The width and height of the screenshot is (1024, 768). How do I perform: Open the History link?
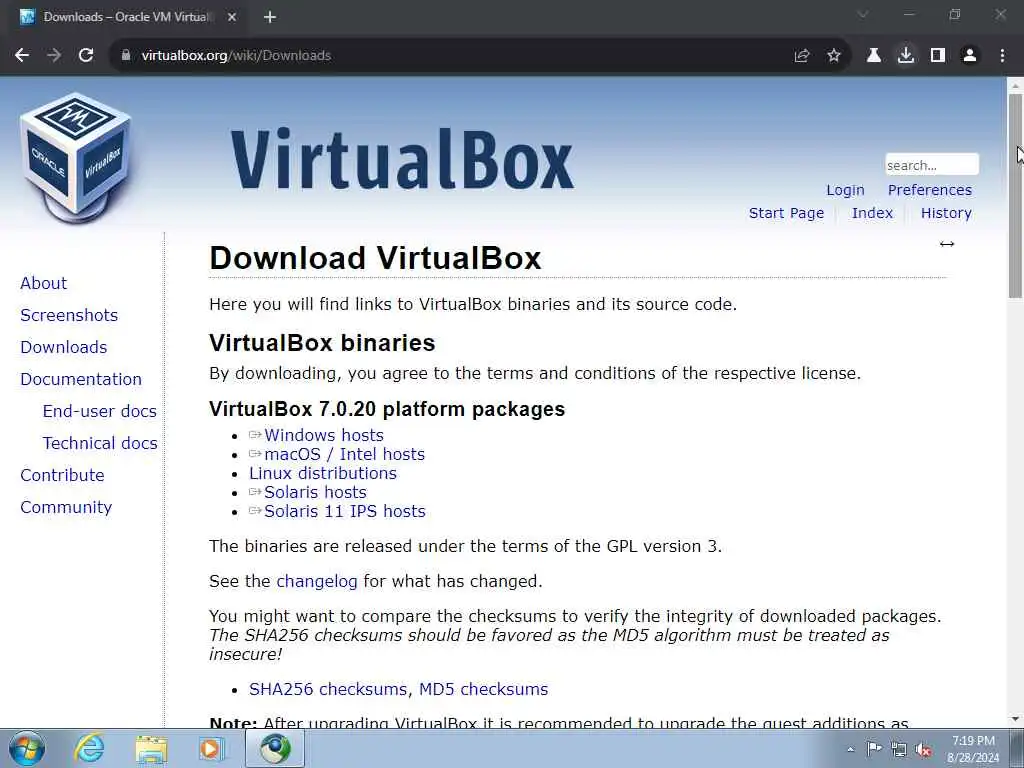946,213
